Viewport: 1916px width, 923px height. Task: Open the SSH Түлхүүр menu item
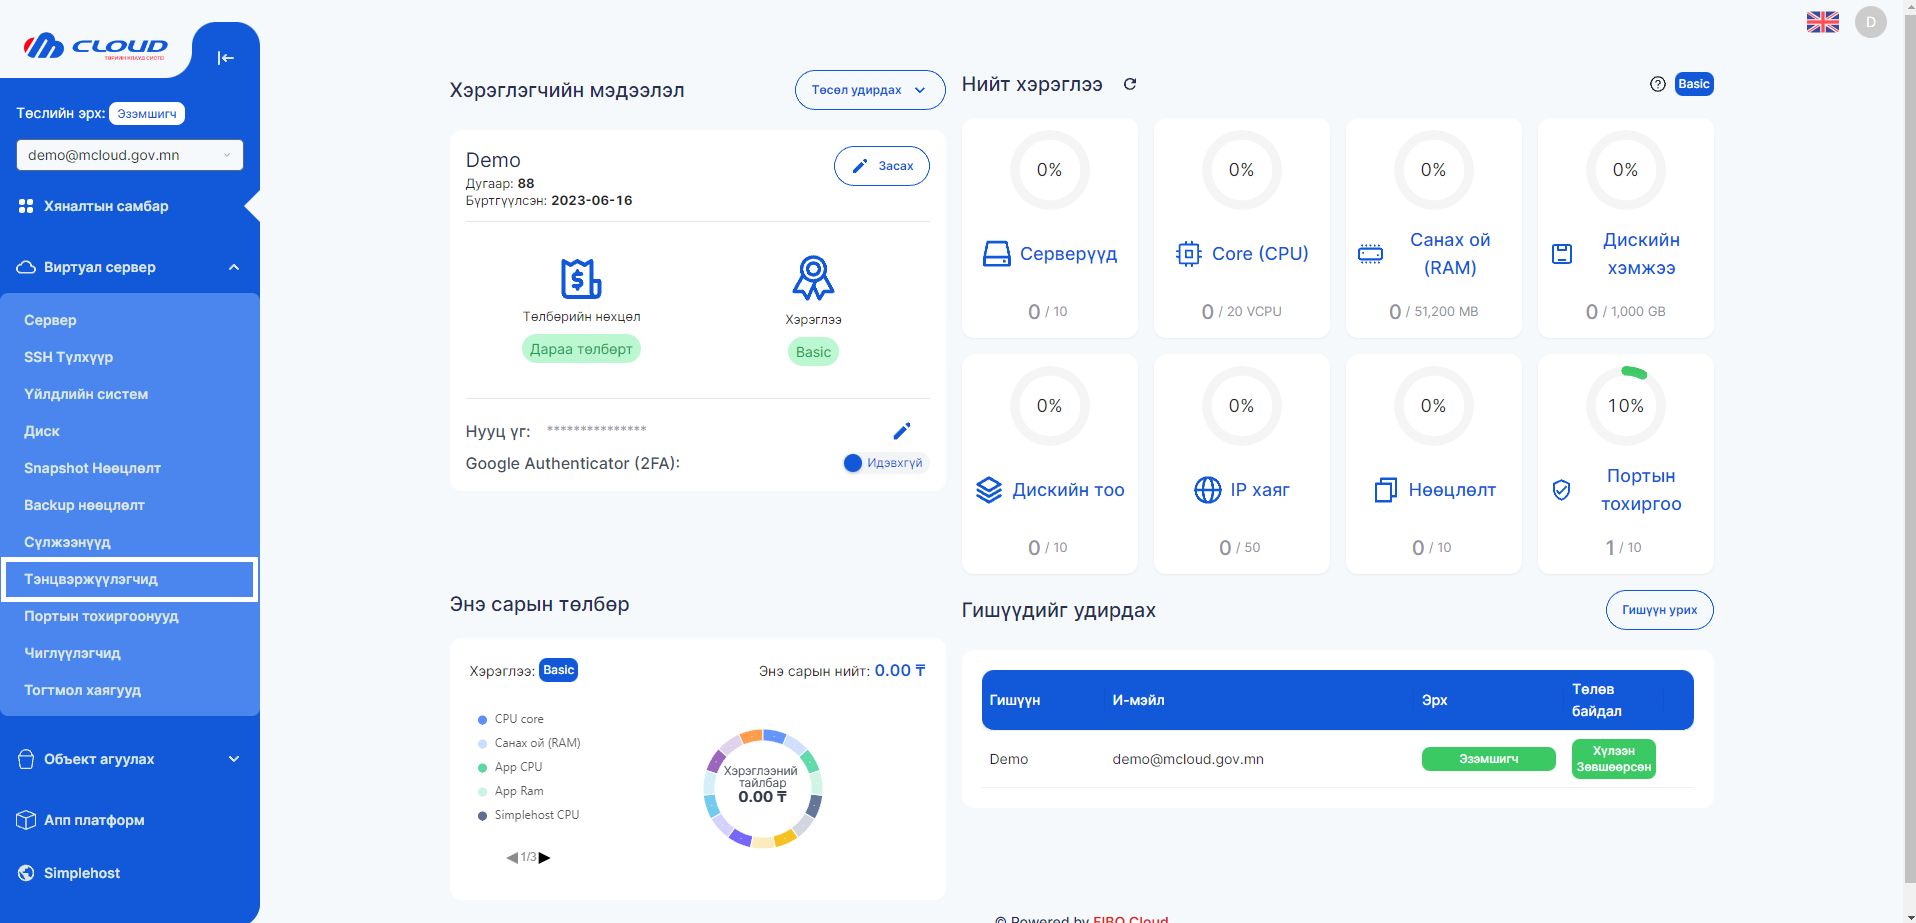point(69,357)
